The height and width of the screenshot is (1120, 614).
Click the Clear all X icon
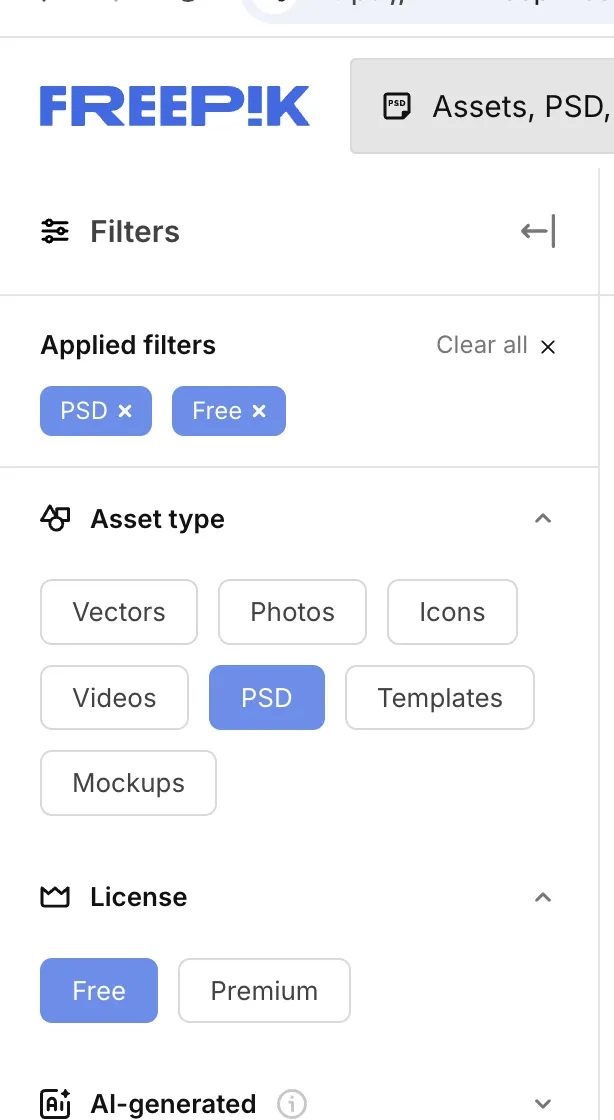coord(548,347)
